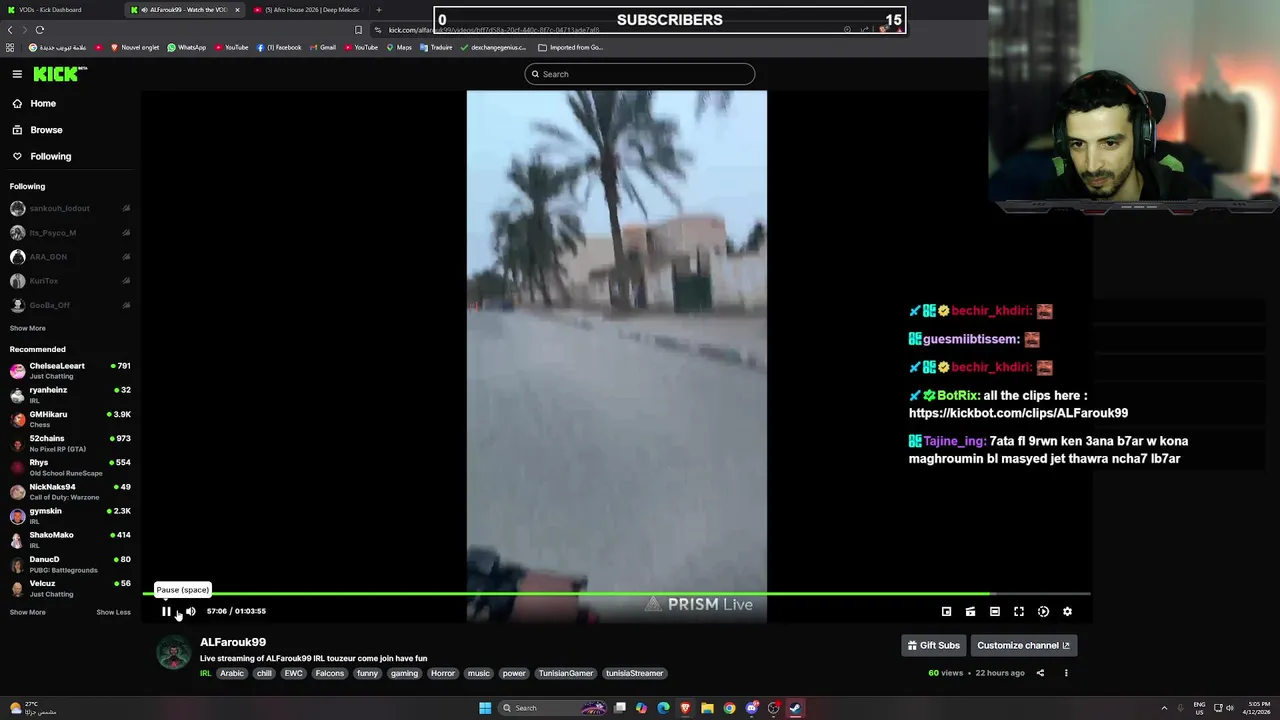
Task: Share the video via share icon
Action: pyautogui.click(x=1040, y=673)
